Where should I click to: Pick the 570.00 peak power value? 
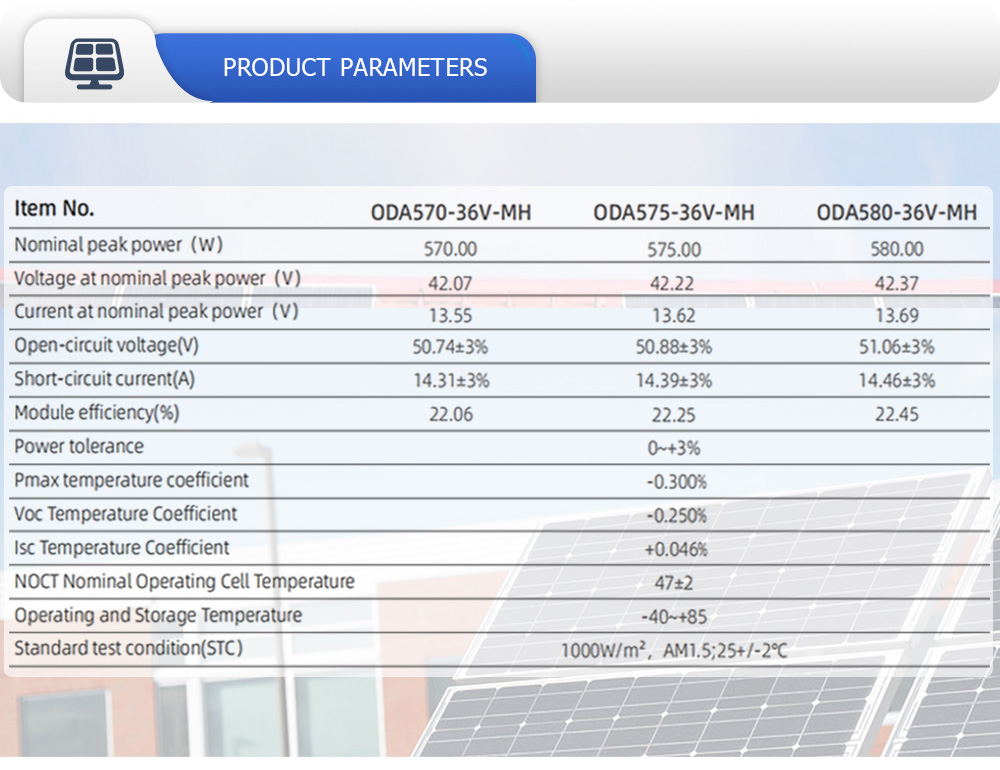(451, 249)
